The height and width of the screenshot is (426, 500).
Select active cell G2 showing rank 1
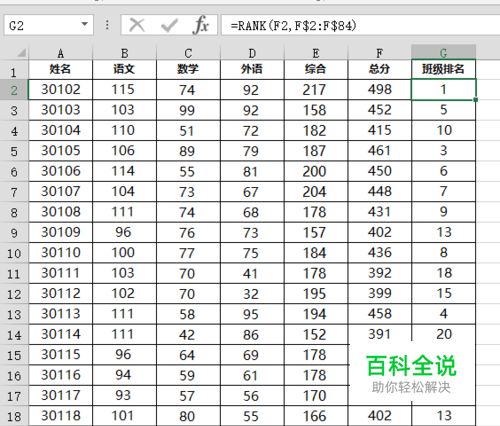(443, 90)
